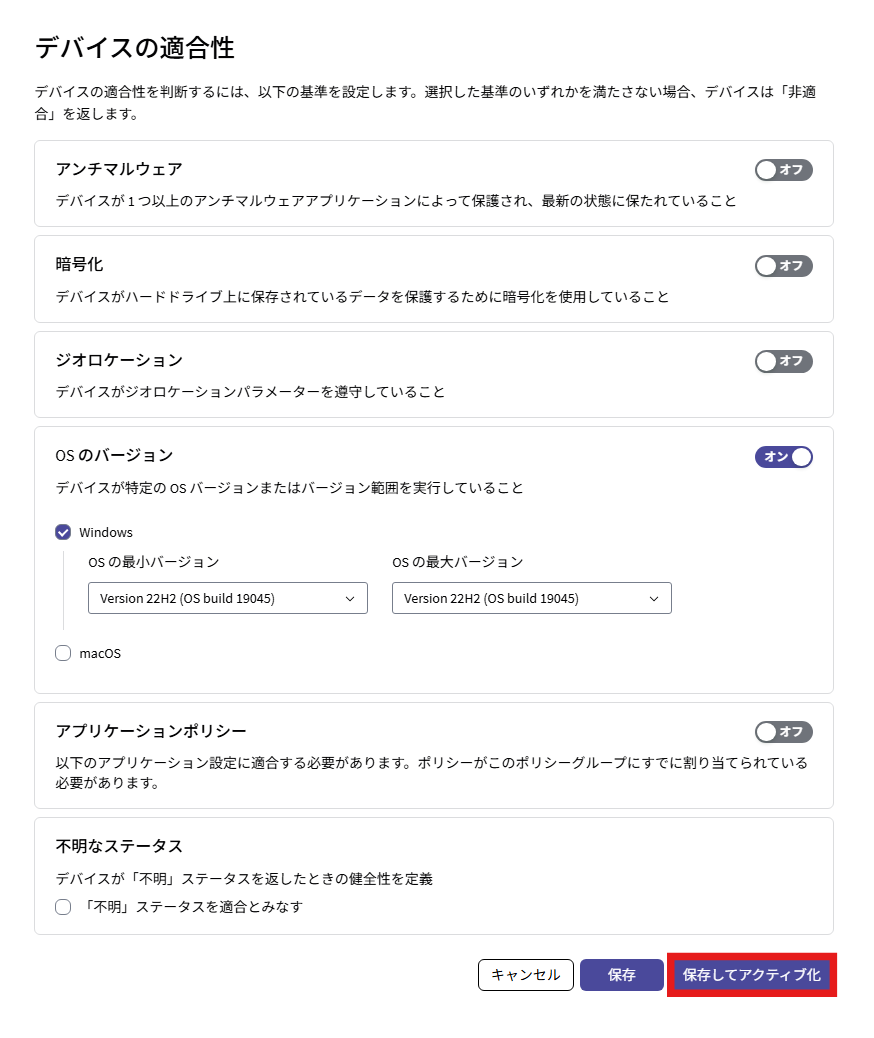Turn on the アプリケーションポリシー toggle
The width and height of the screenshot is (874, 1038).
pyautogui.click(x=783, y=732)
